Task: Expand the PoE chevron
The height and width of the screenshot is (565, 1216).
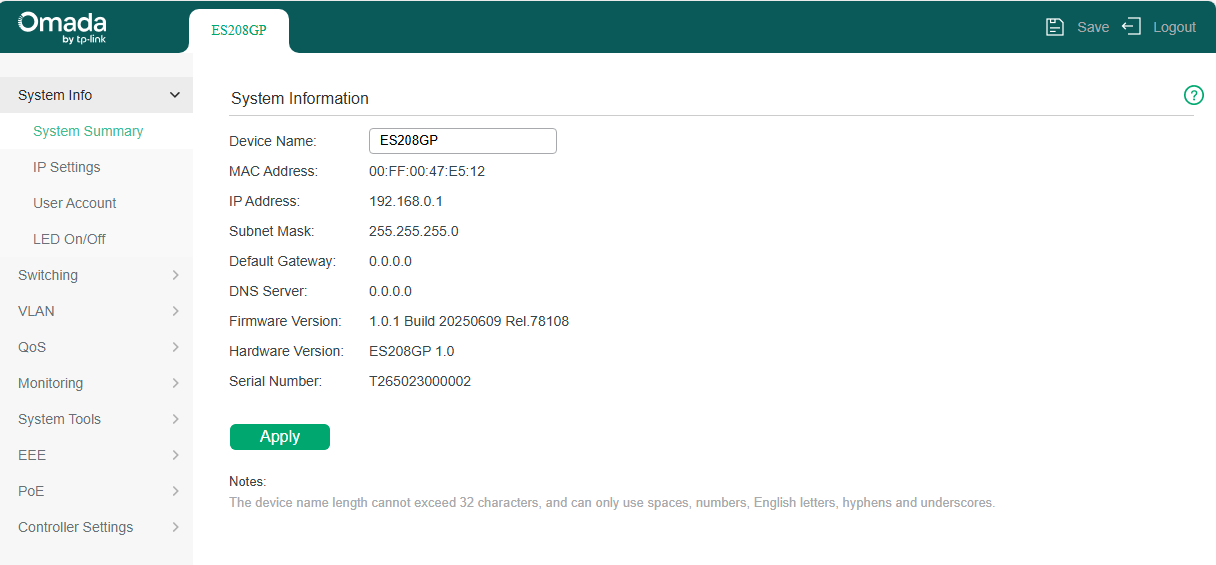Action: tap(175, 491)
